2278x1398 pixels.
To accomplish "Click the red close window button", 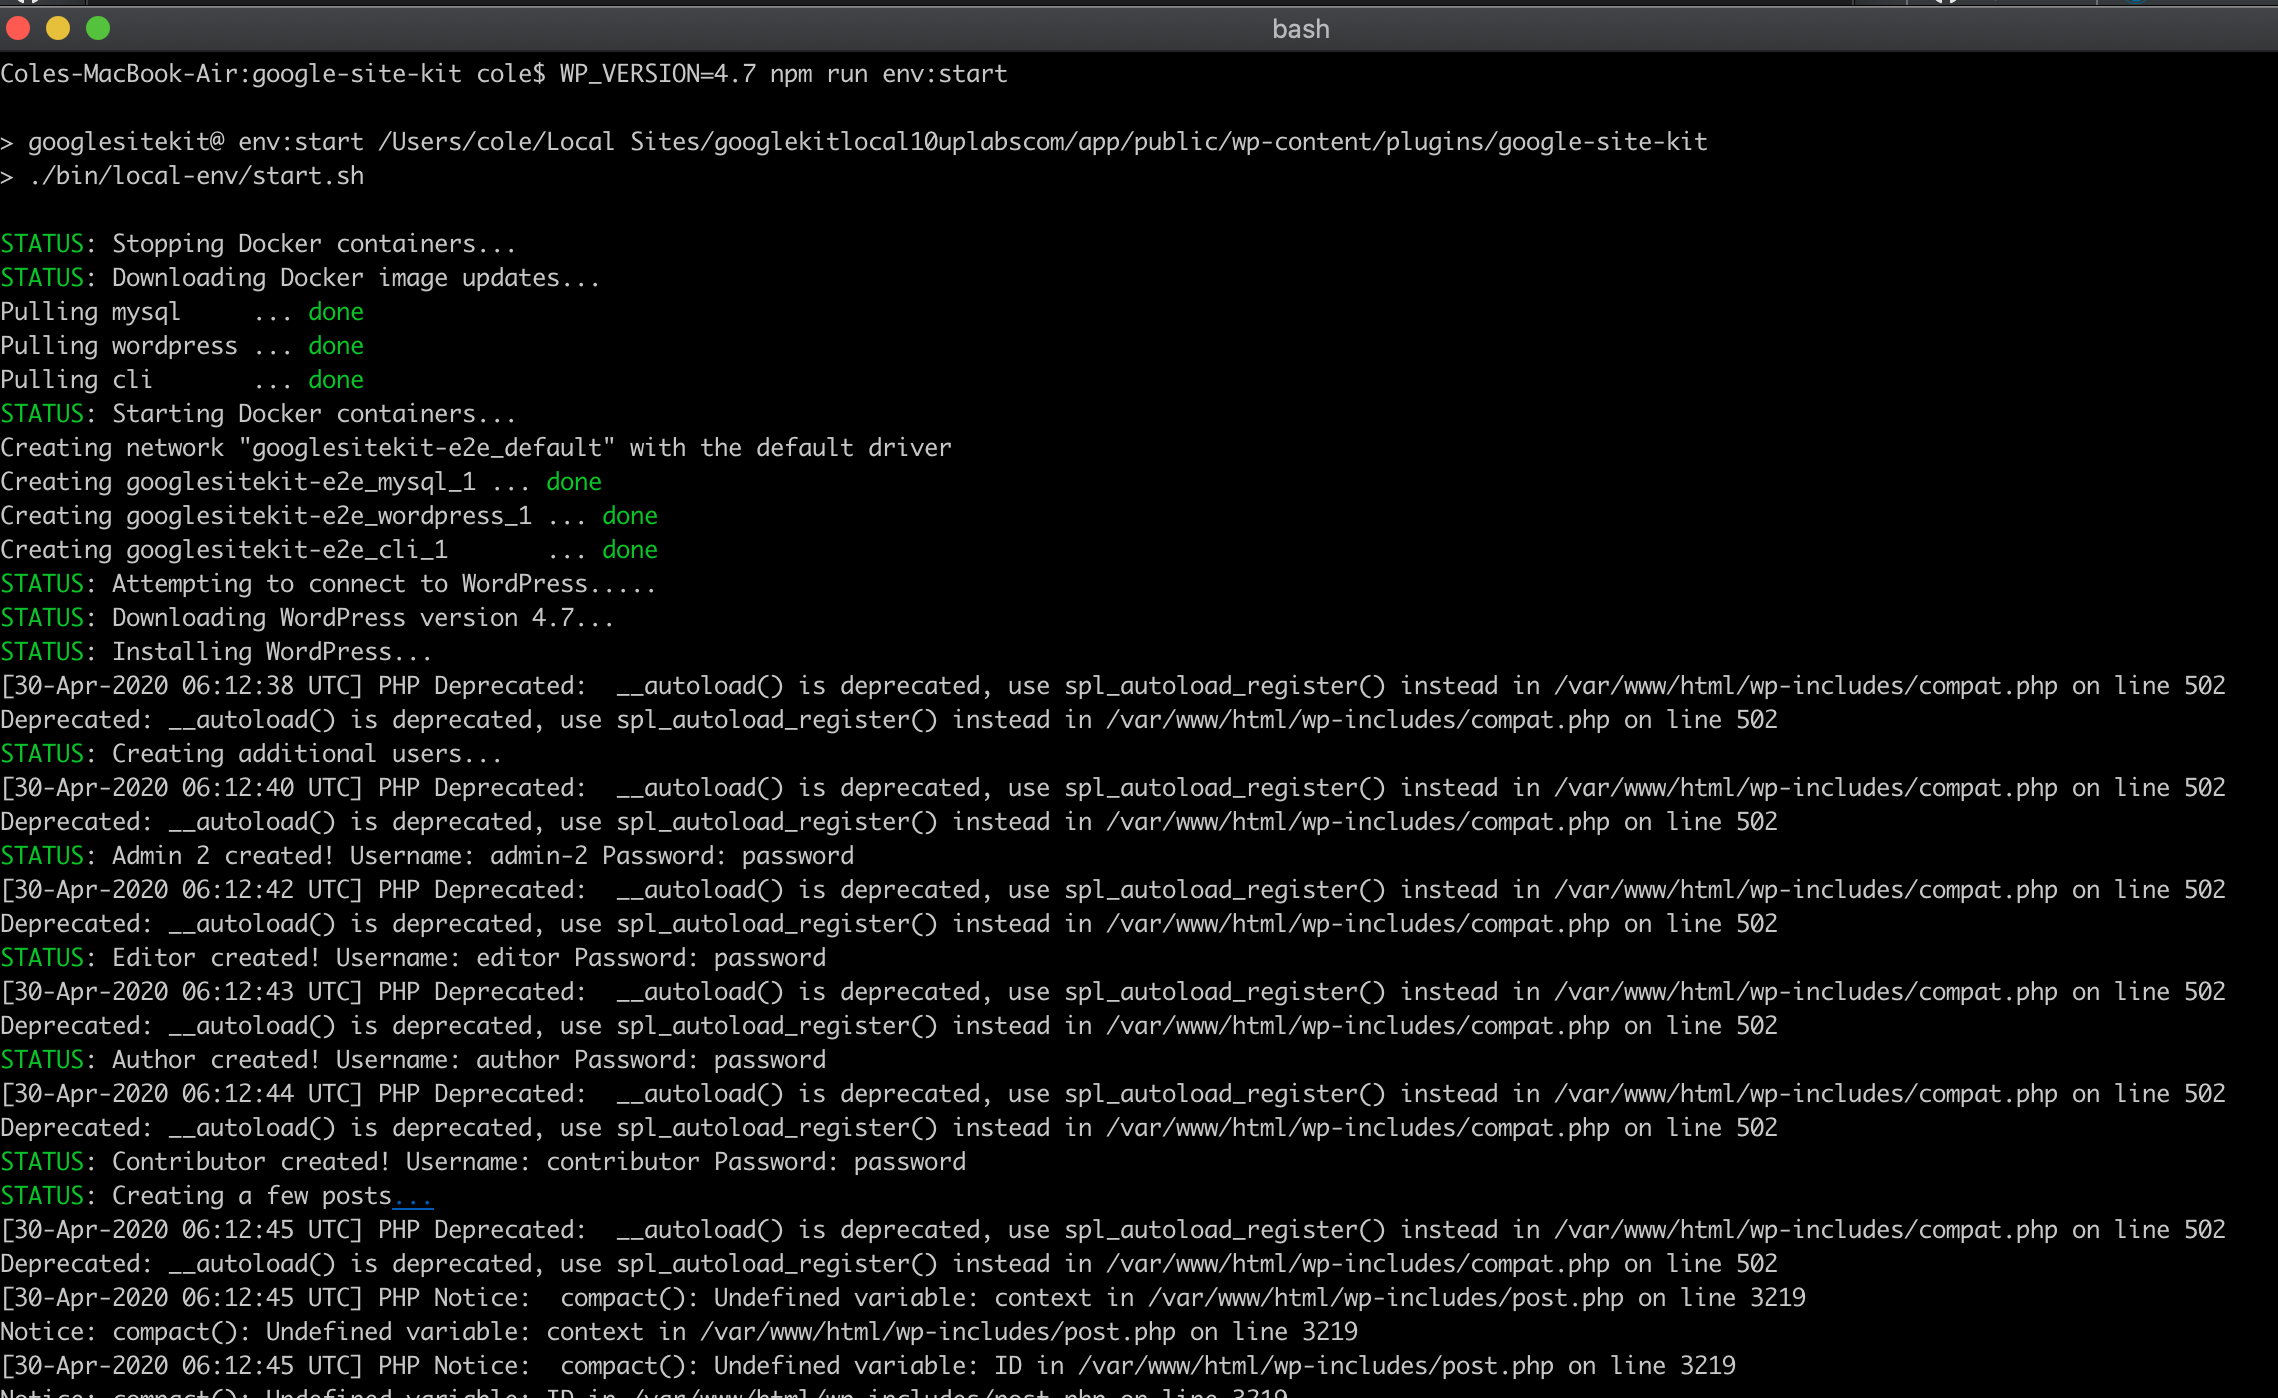I will tap(18, 28).
